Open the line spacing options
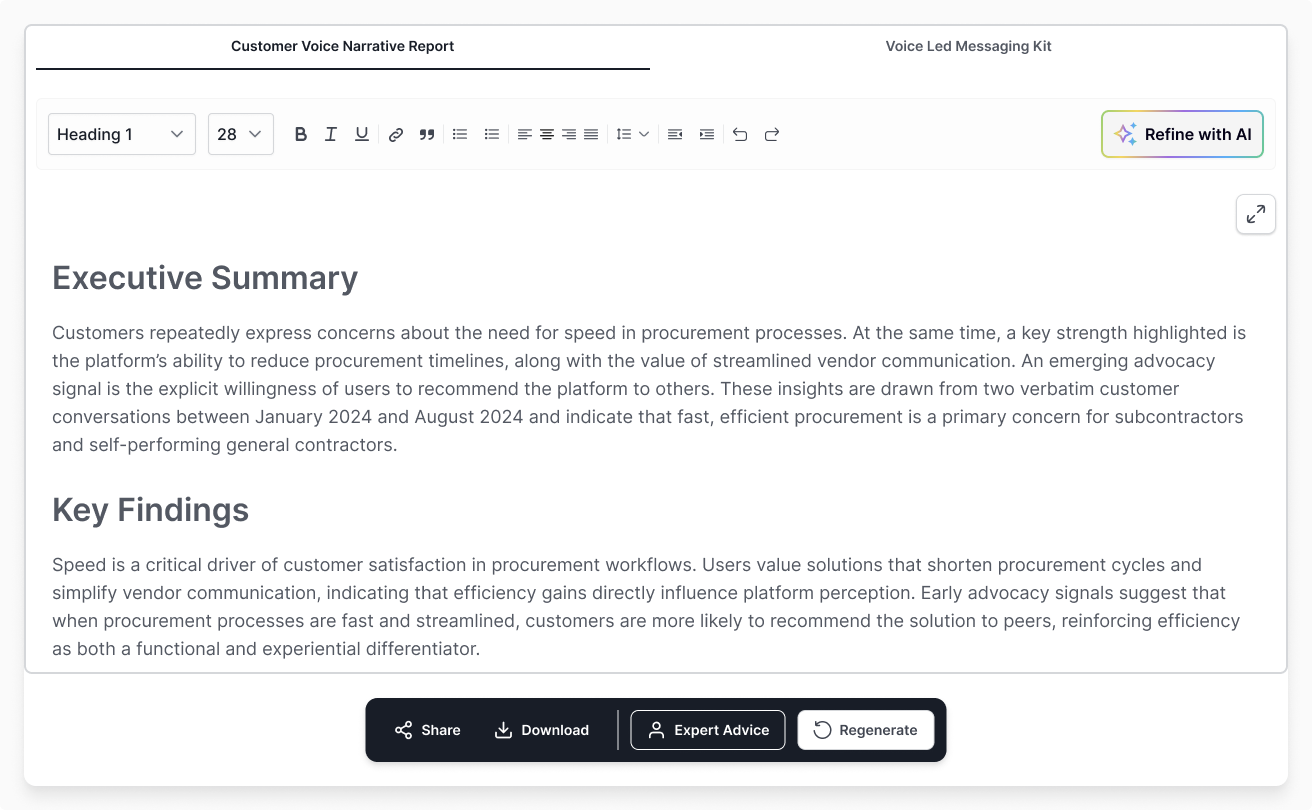 click(x=632, y=133)
